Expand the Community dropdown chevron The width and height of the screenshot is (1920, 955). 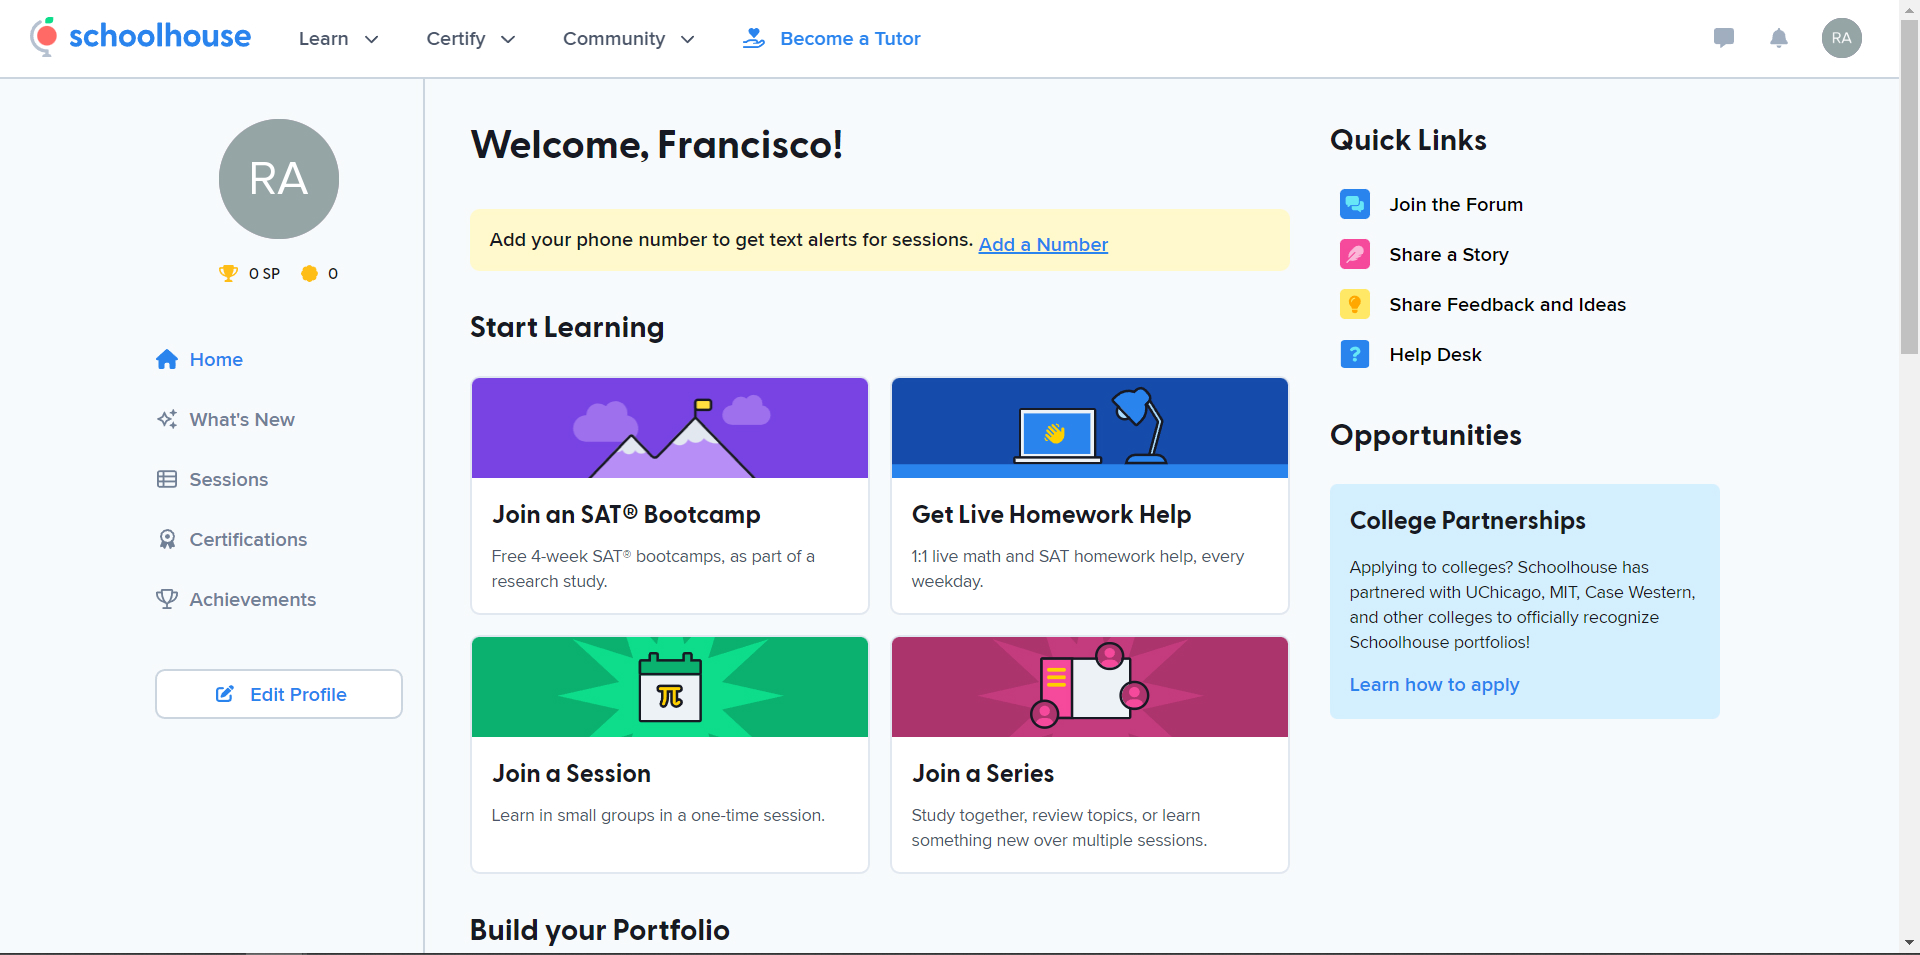pyautogui.click(x=687, y=39)
